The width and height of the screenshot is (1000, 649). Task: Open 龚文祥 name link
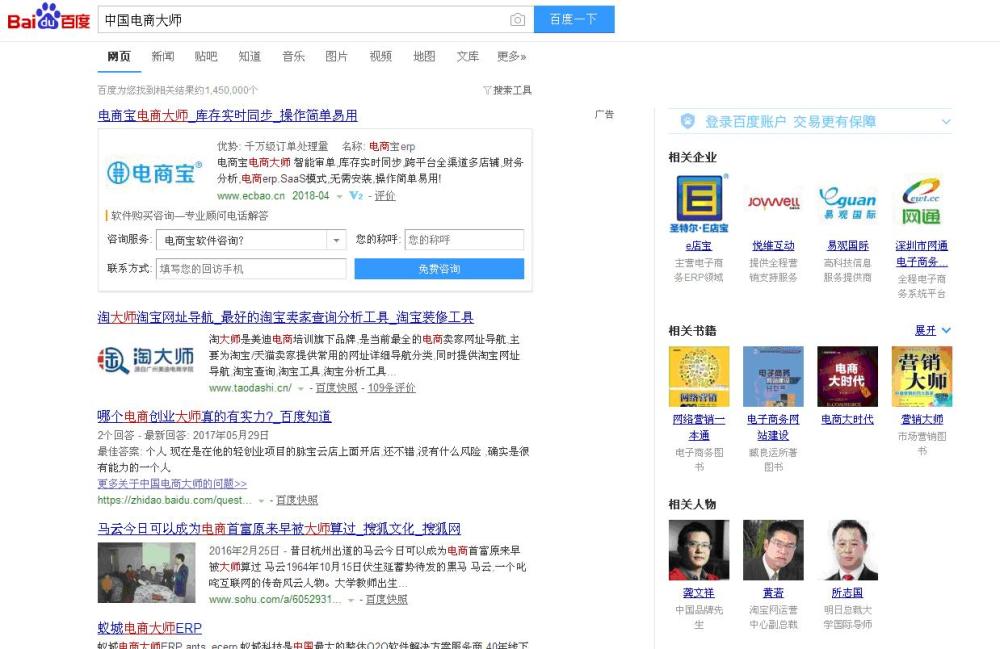click(699, 592)
